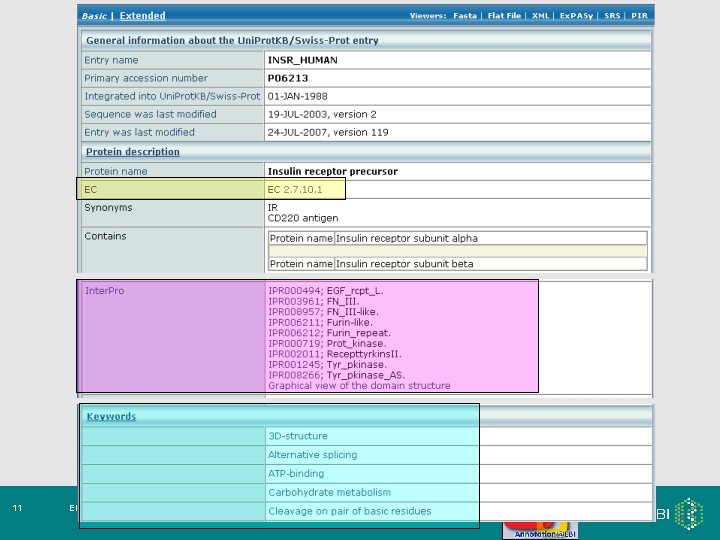The image size is (720, 540).
Task: Open Graphical view of the domain structure
Action: [359, 386]
